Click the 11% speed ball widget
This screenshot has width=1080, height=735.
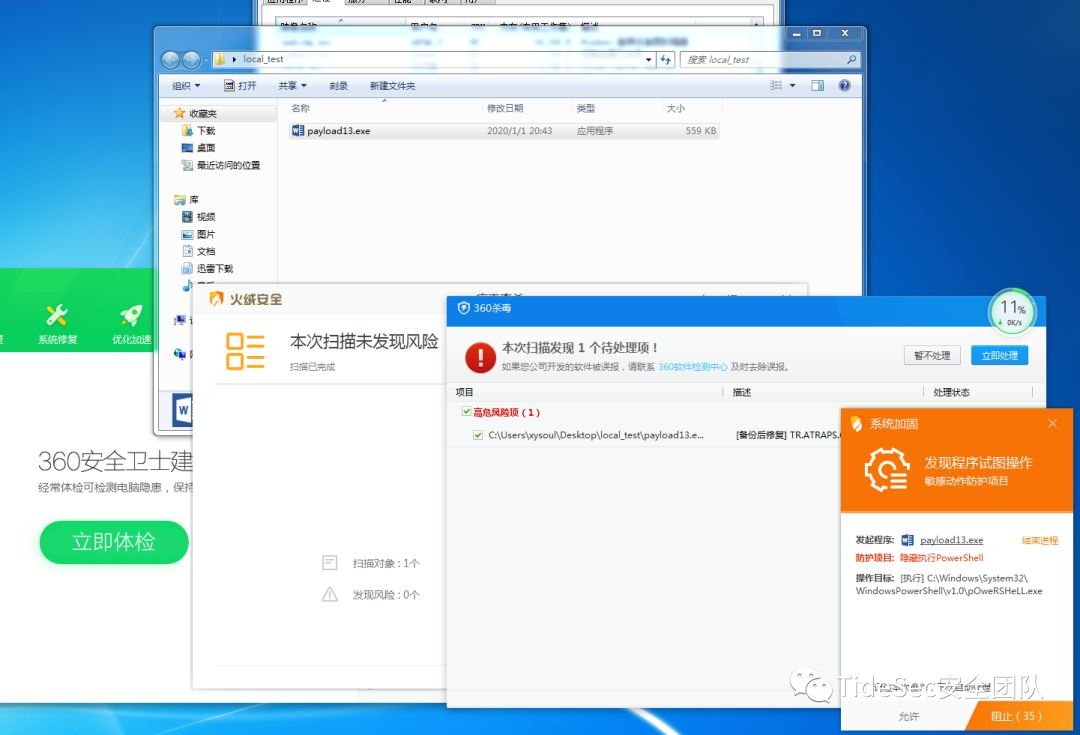coord(1012,312)
